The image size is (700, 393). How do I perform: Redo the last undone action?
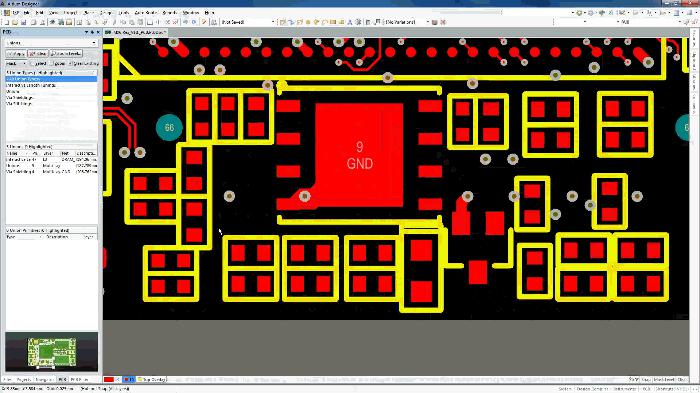194,22
